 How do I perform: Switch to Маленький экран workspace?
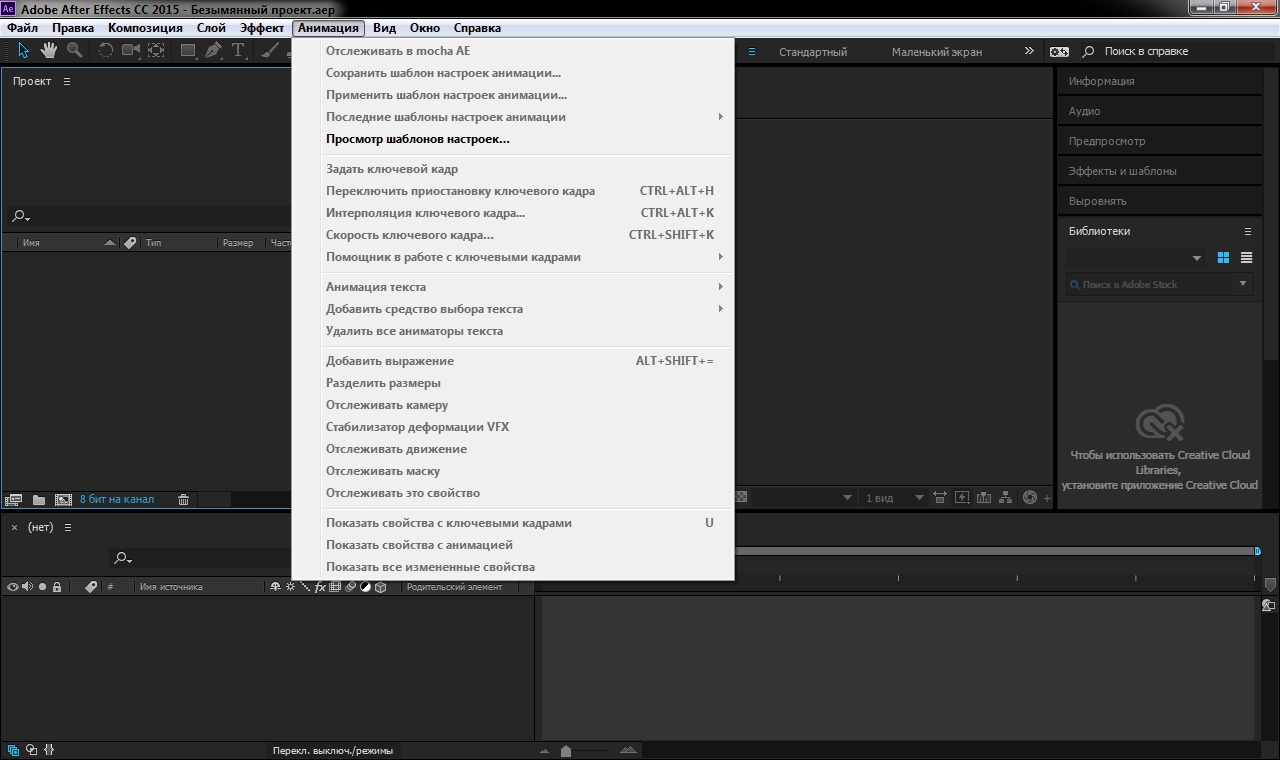tap(937, 52)
